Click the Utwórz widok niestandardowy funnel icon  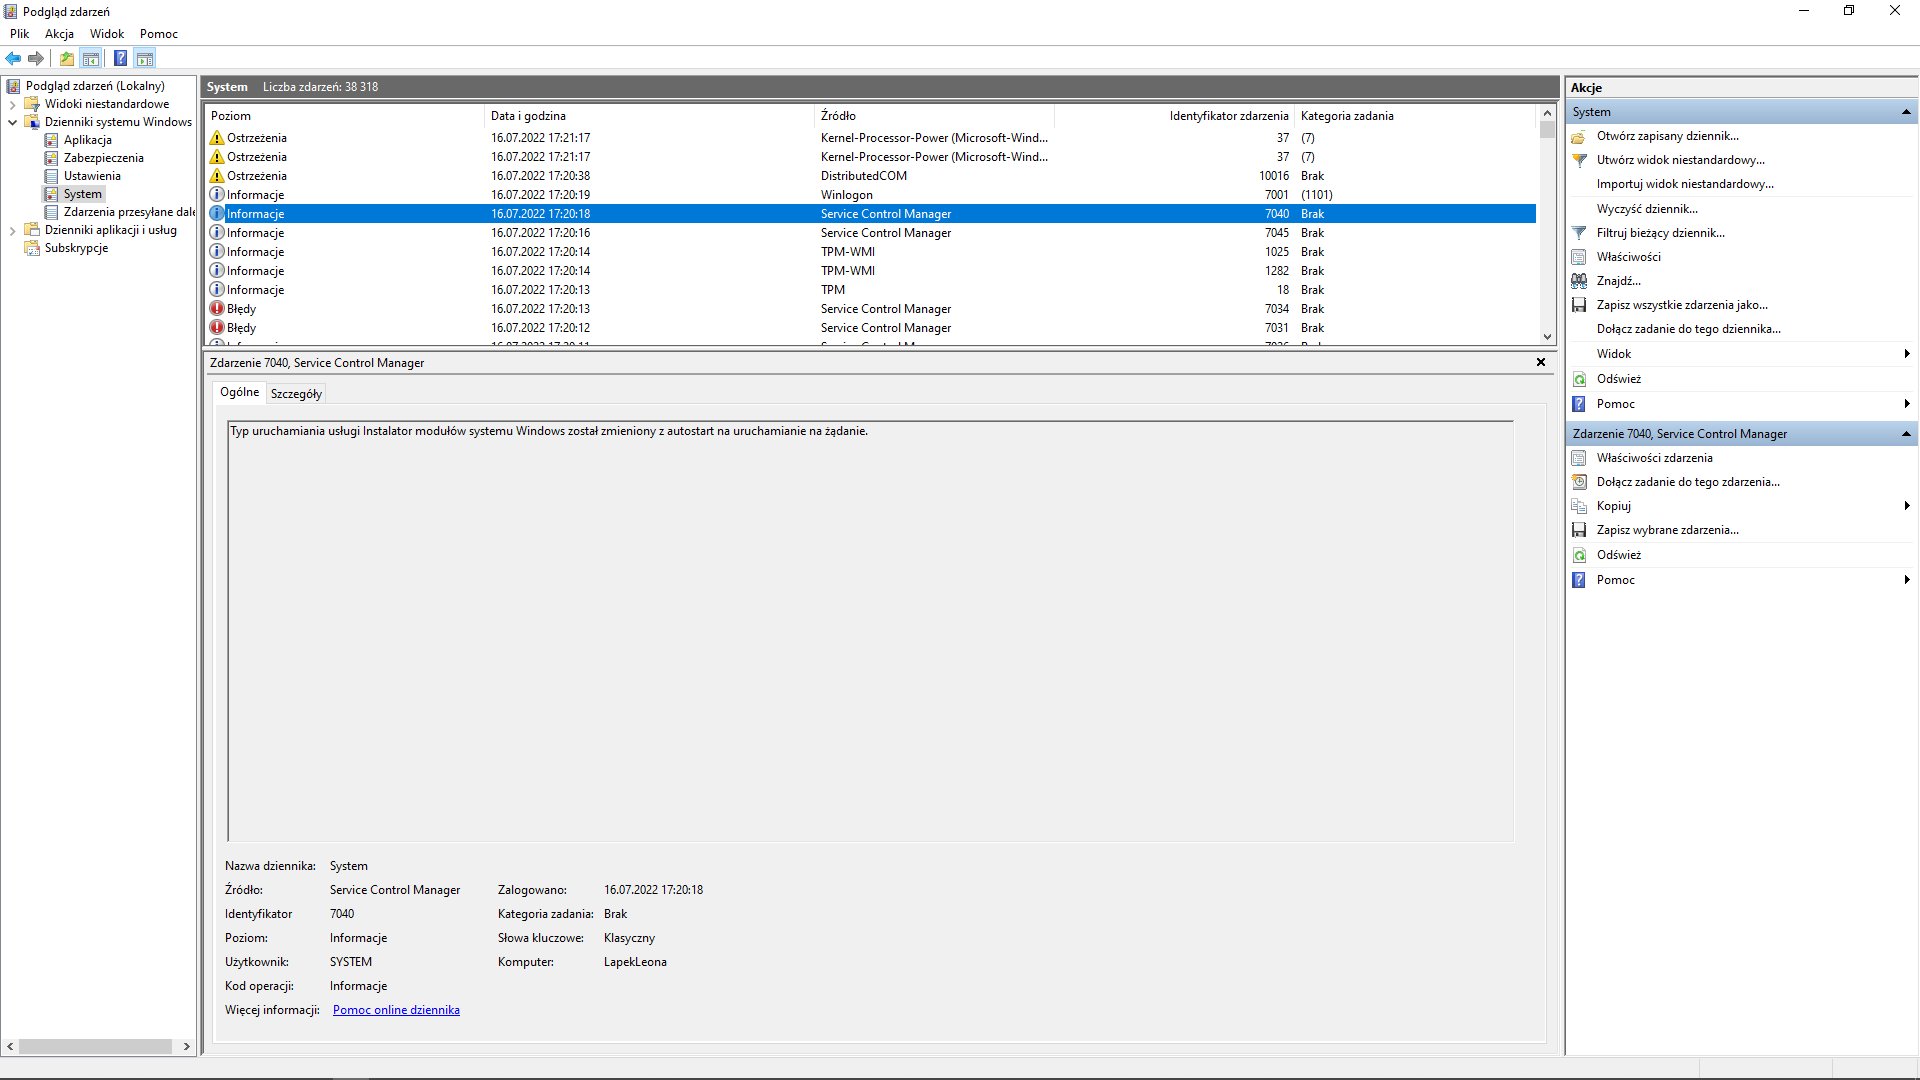pyautogui.click(x=1579, y=160)
